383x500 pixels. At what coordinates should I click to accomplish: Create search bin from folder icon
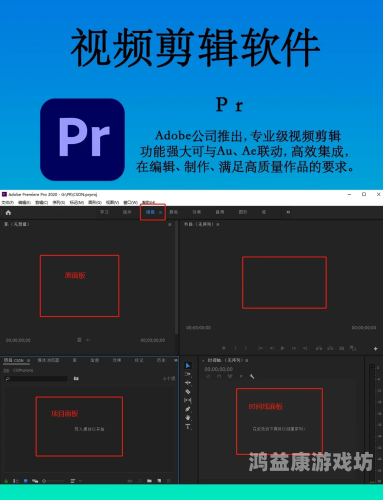click(x=76, y=378)
